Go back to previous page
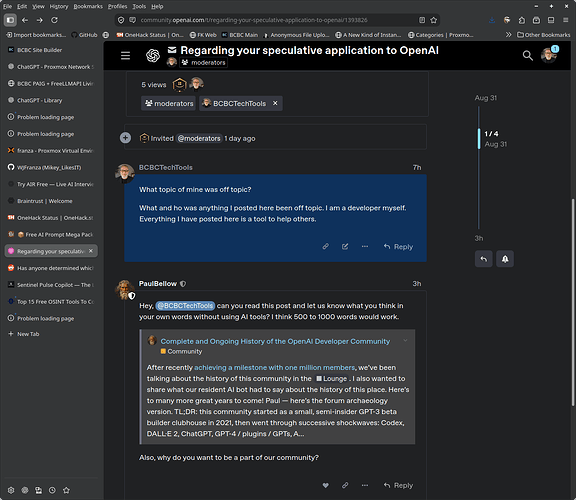576x500 pixels. click(x=25, y=20)
